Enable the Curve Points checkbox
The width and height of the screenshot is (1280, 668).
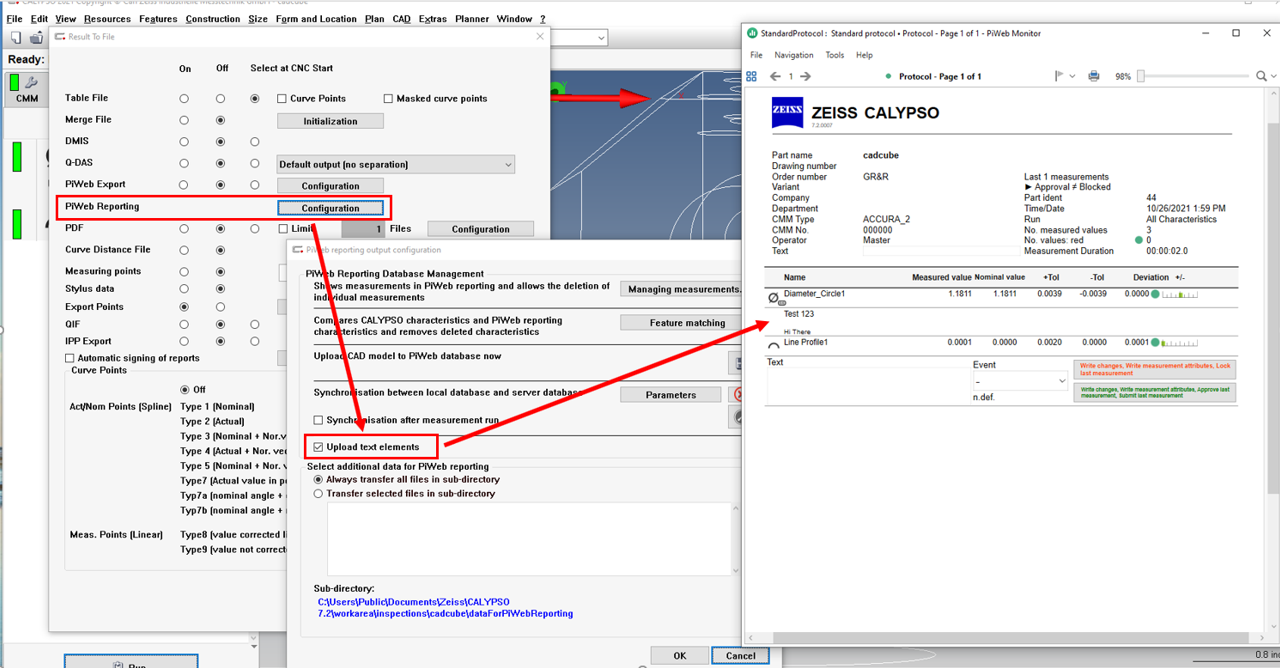(x=282, y=98)
